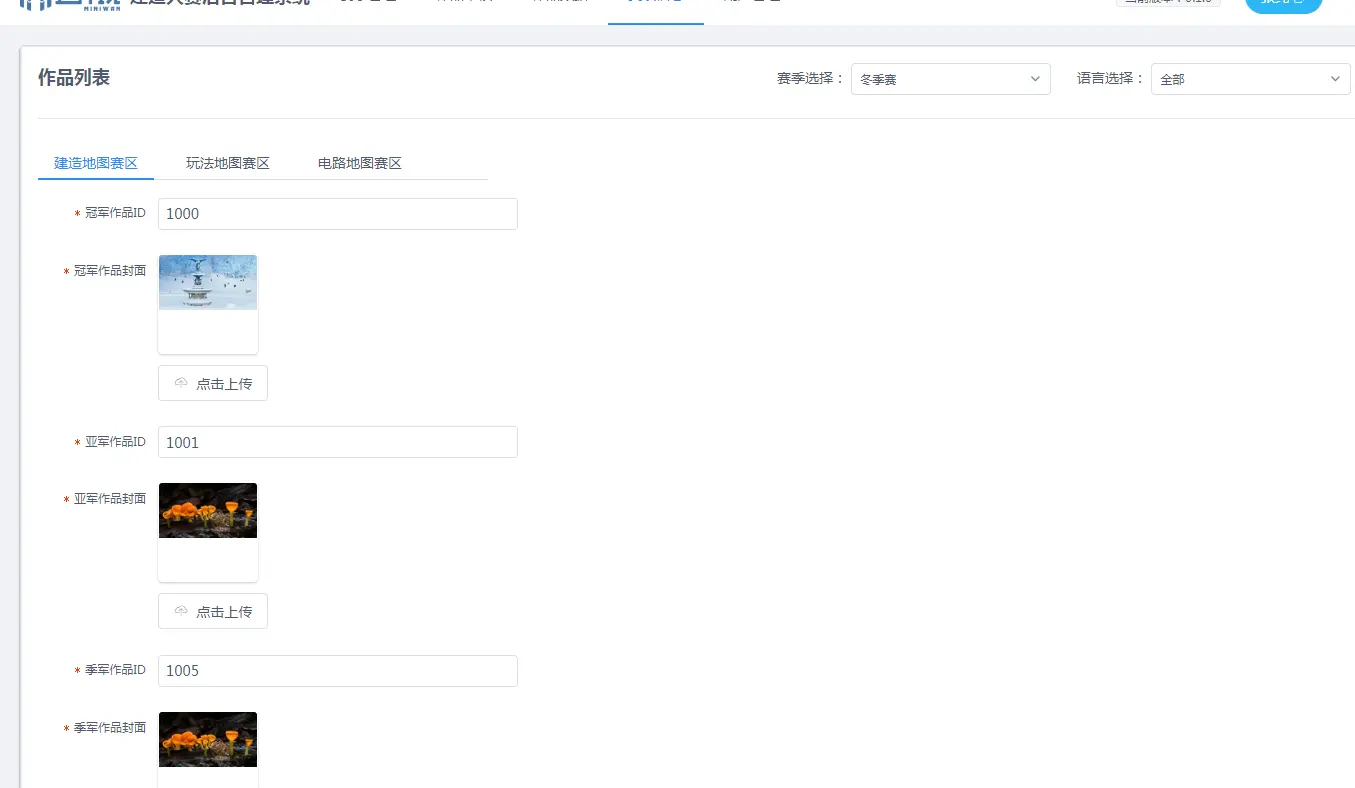Click the 语言选择 label text
Image resolution: width=1355 pixels, height=788 pixels.
point(1111,78)
